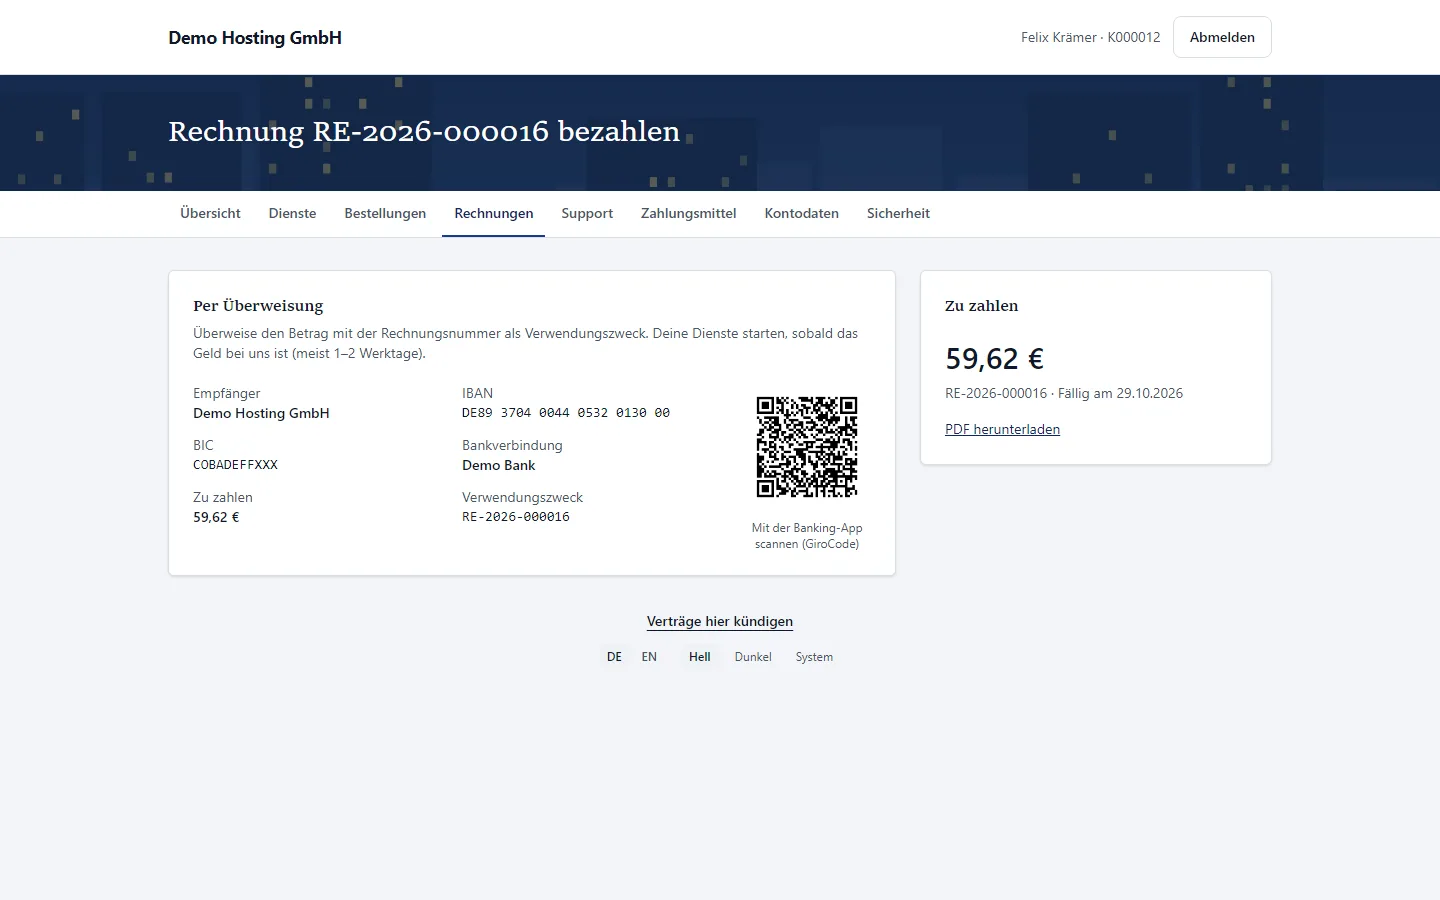Screen dimensions: 1440x900
Task: Click the BIC value COBADEFFXXX
Action: click(236, 465)
